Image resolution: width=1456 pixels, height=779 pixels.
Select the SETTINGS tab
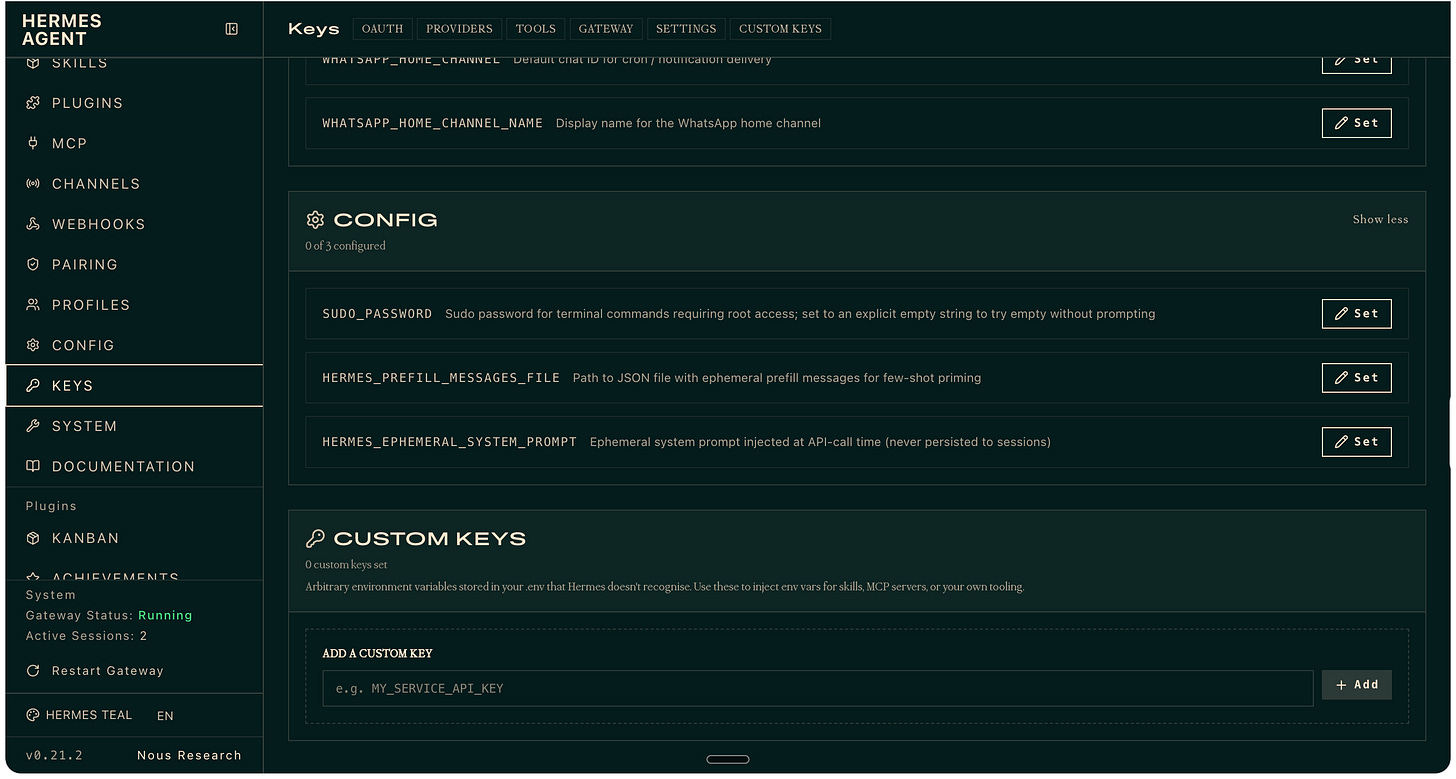click(x=686, y=29)
